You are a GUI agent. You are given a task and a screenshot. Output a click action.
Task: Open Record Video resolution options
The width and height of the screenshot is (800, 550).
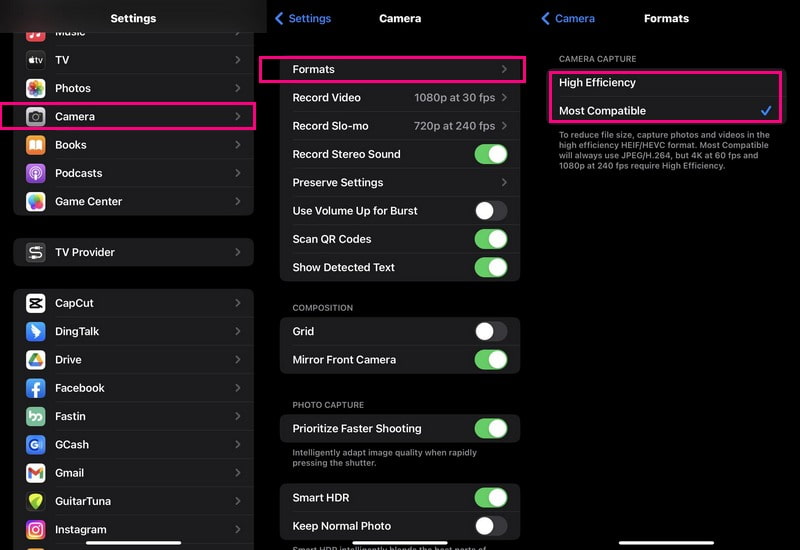399,98
